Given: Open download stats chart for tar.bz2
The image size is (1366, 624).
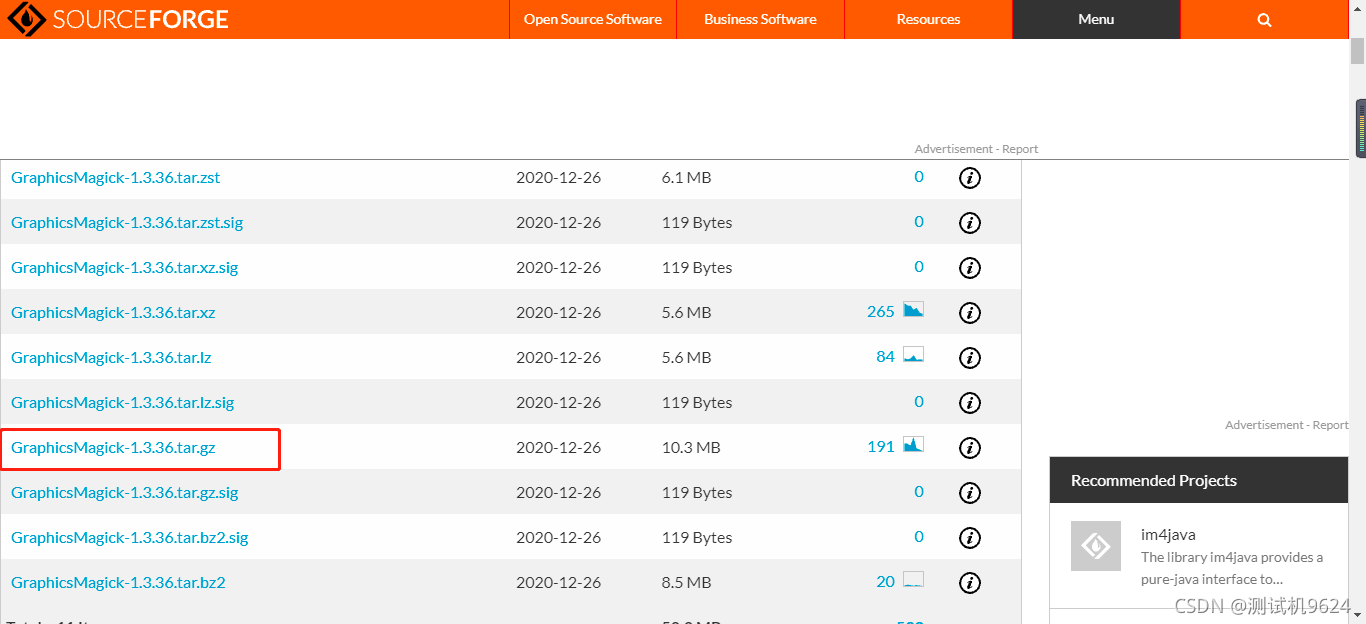Looking at the screenshot, I should (x=913, y=580).
